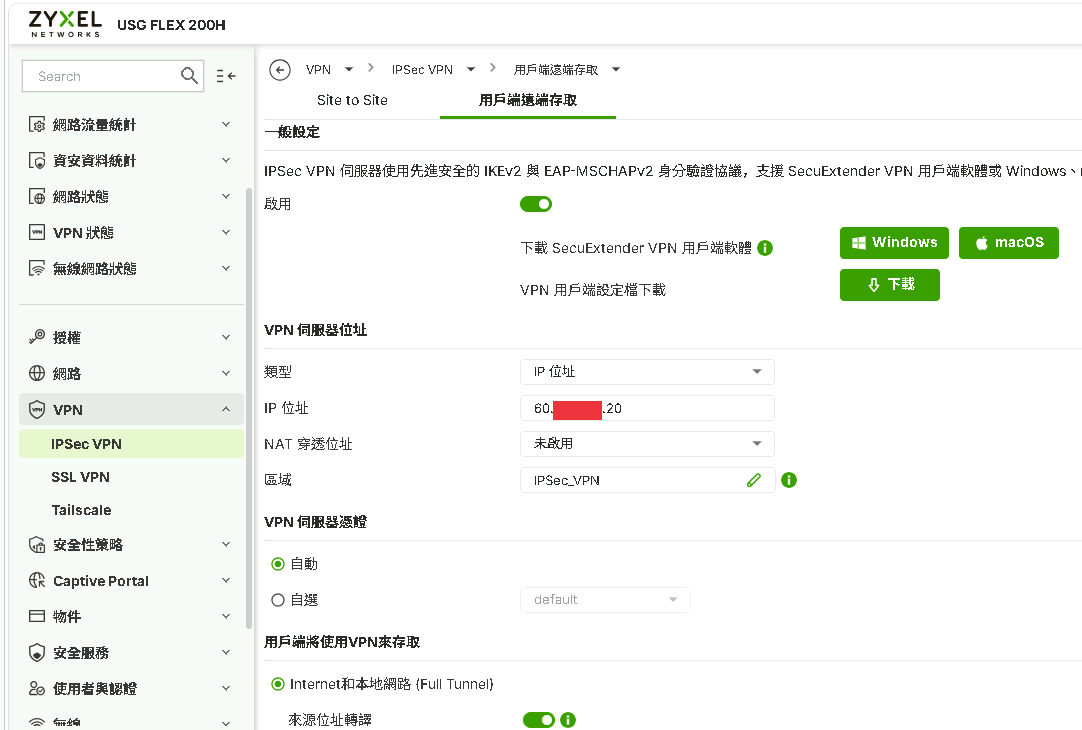This screenshot has height=730, width=1082.
Task: Expand the 物件 menu chevron
Action: [226, 615]
